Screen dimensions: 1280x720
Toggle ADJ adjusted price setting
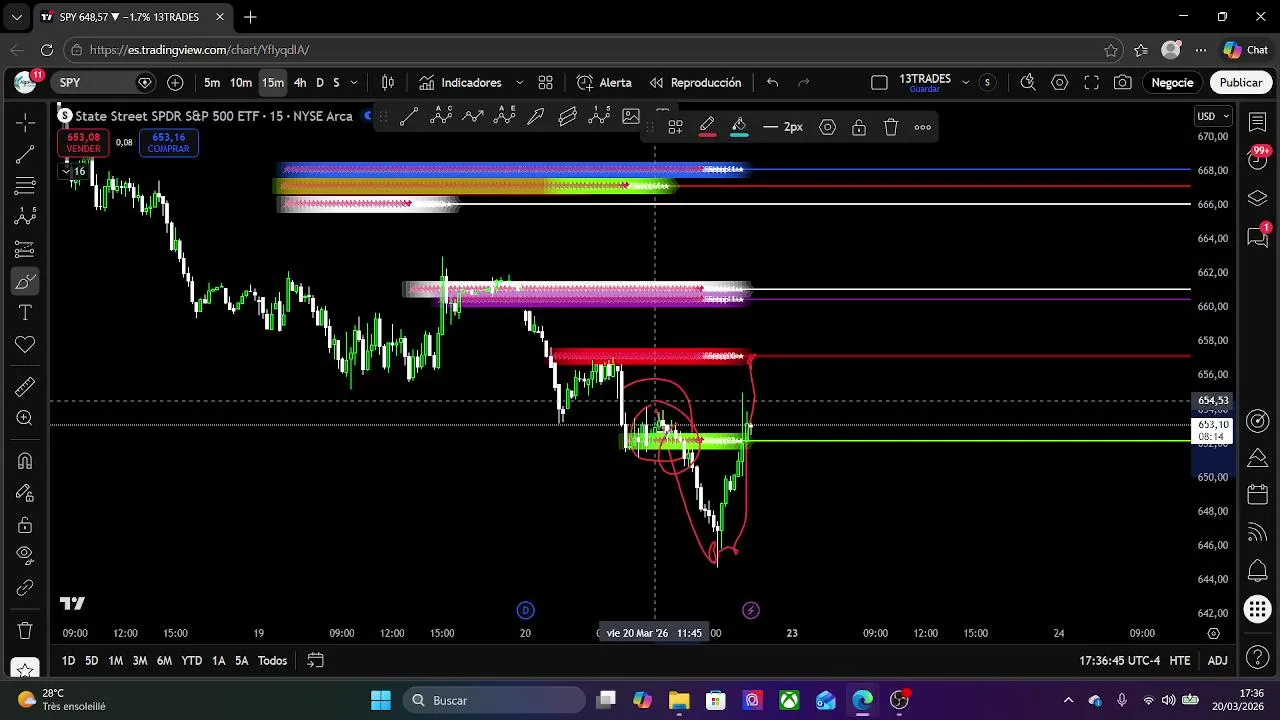click(x=1217, y=661)
